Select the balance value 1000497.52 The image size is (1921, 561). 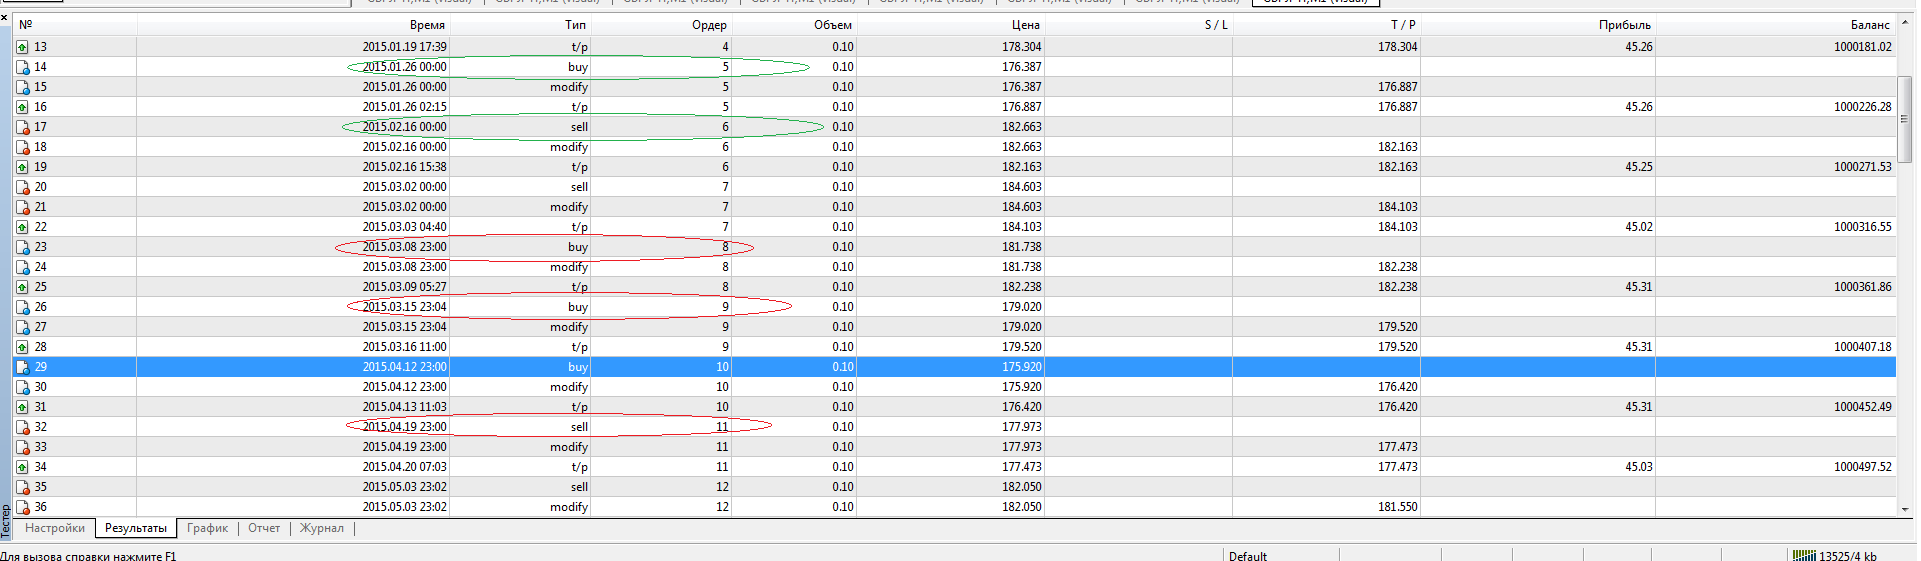[x=1862, y=467]
